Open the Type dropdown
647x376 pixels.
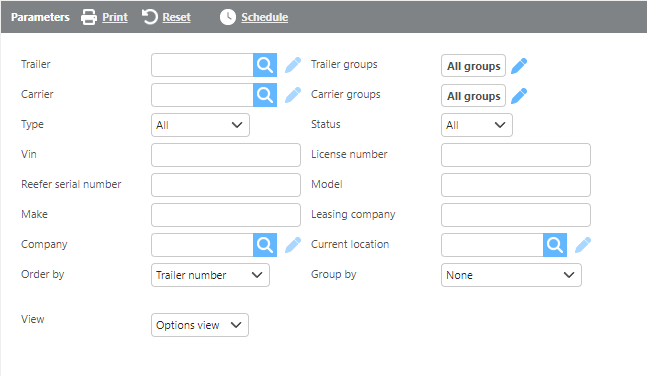200,125
